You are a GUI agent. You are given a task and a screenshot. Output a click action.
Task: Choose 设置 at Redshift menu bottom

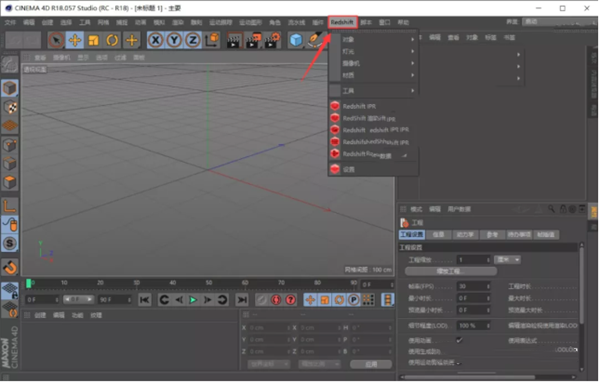click(373, 169)
